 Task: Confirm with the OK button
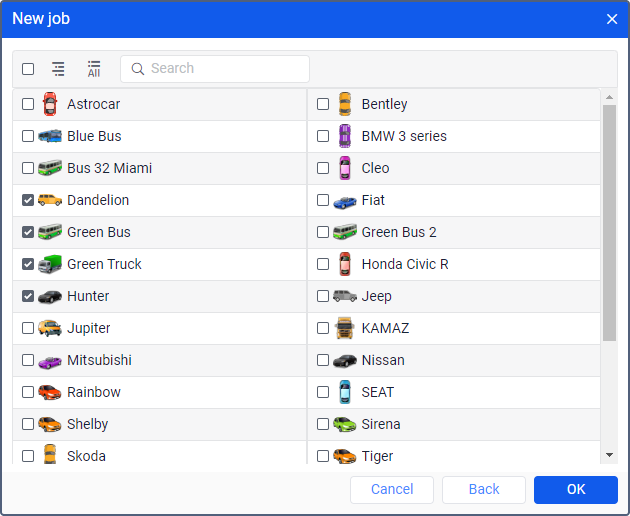pyautogui.click(x=576, y=490)
